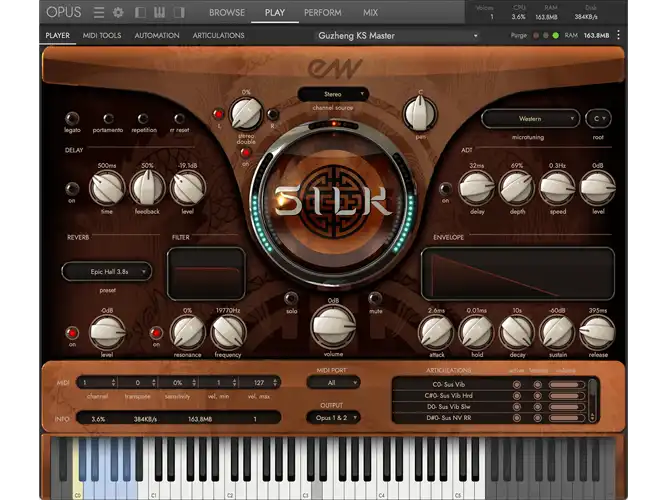
Task: Toggle the reverb on button
Action: click(72, 333)
